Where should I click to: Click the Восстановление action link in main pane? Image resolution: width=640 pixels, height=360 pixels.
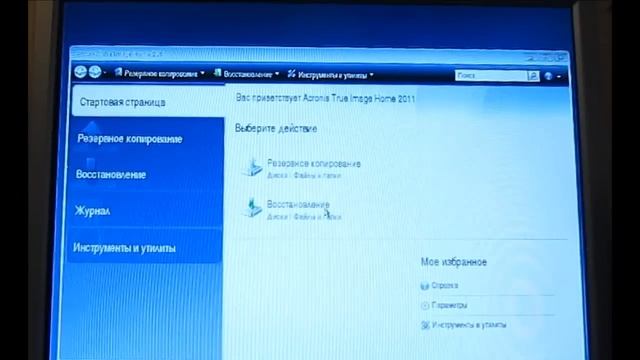(298, 204)
